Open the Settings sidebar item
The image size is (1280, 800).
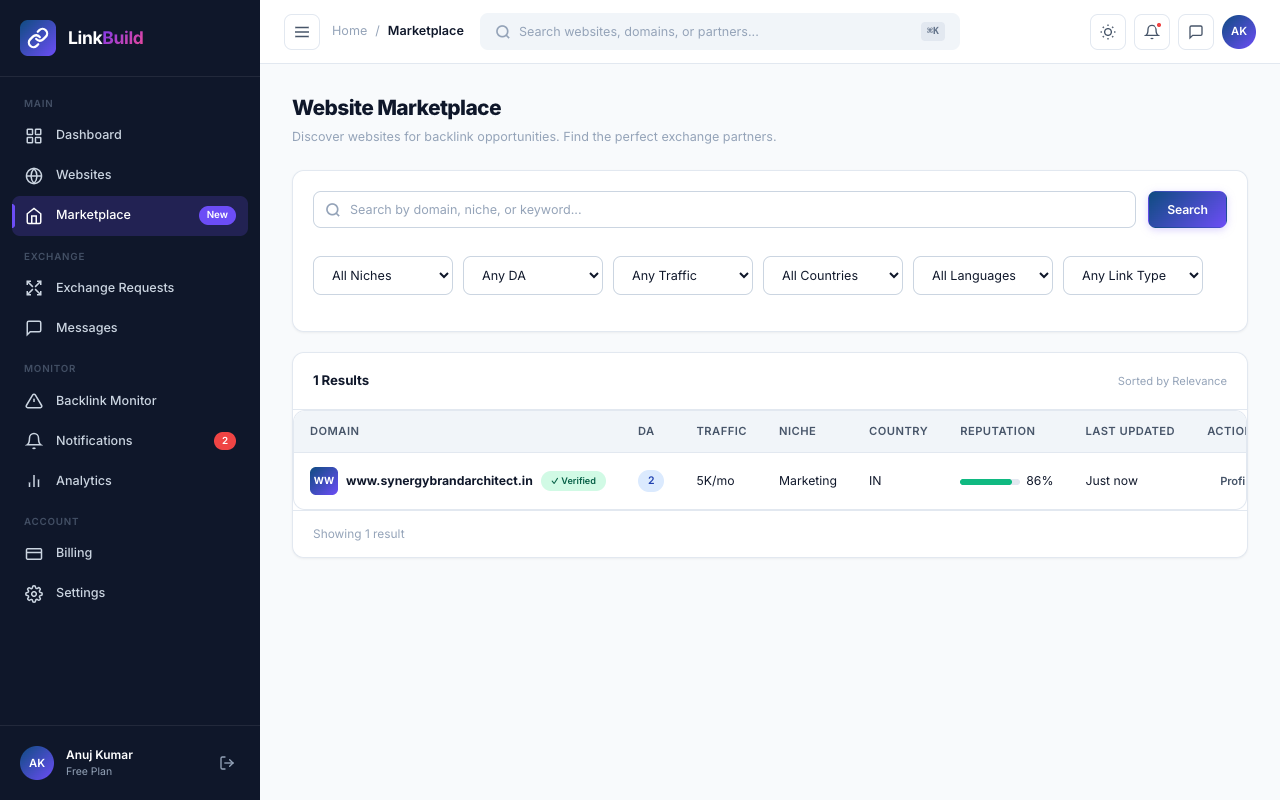[x=130, y=593]
